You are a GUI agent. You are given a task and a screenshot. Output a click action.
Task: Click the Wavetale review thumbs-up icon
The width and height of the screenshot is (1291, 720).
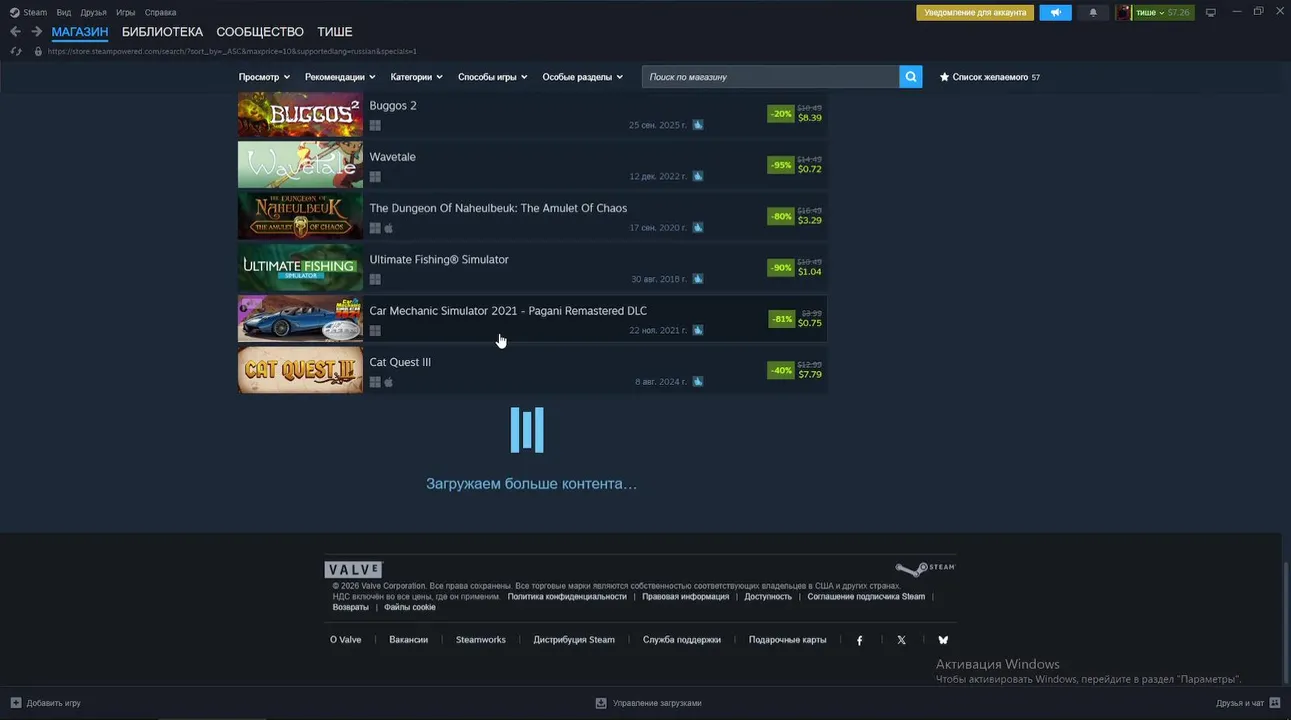click(698, 176)
